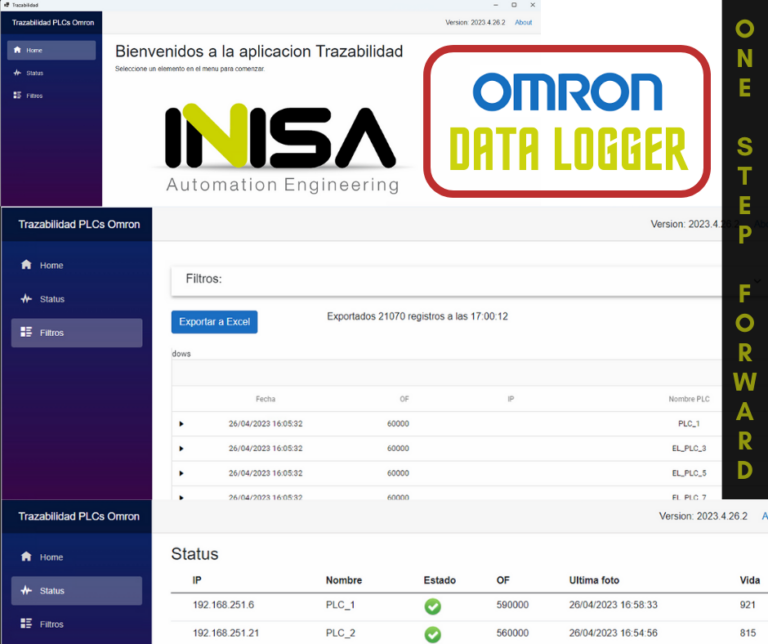This screenshot has width=768, height=644.
Task: Select highlighted Filtros item in the middle window sidebar
Action: (x=77, y=333)
